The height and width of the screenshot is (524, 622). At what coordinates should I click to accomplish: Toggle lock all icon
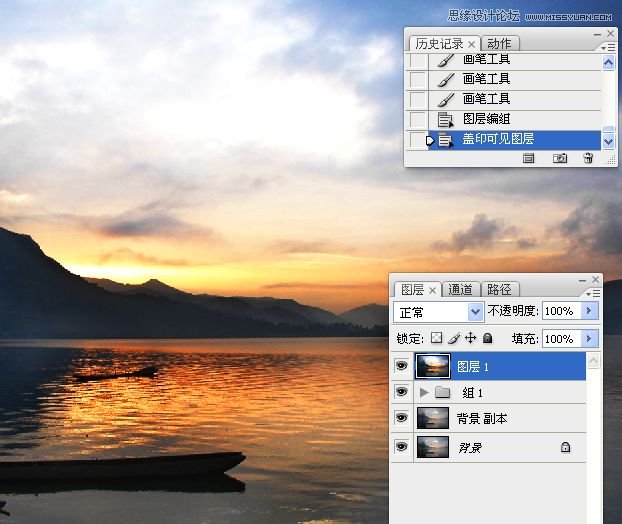coord(488,338)
